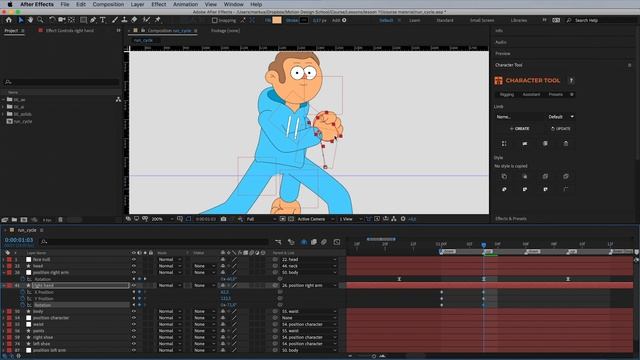The image size is (640, 360).
Task: Click the limb Name input field
Action: click(x=519, y=117)
